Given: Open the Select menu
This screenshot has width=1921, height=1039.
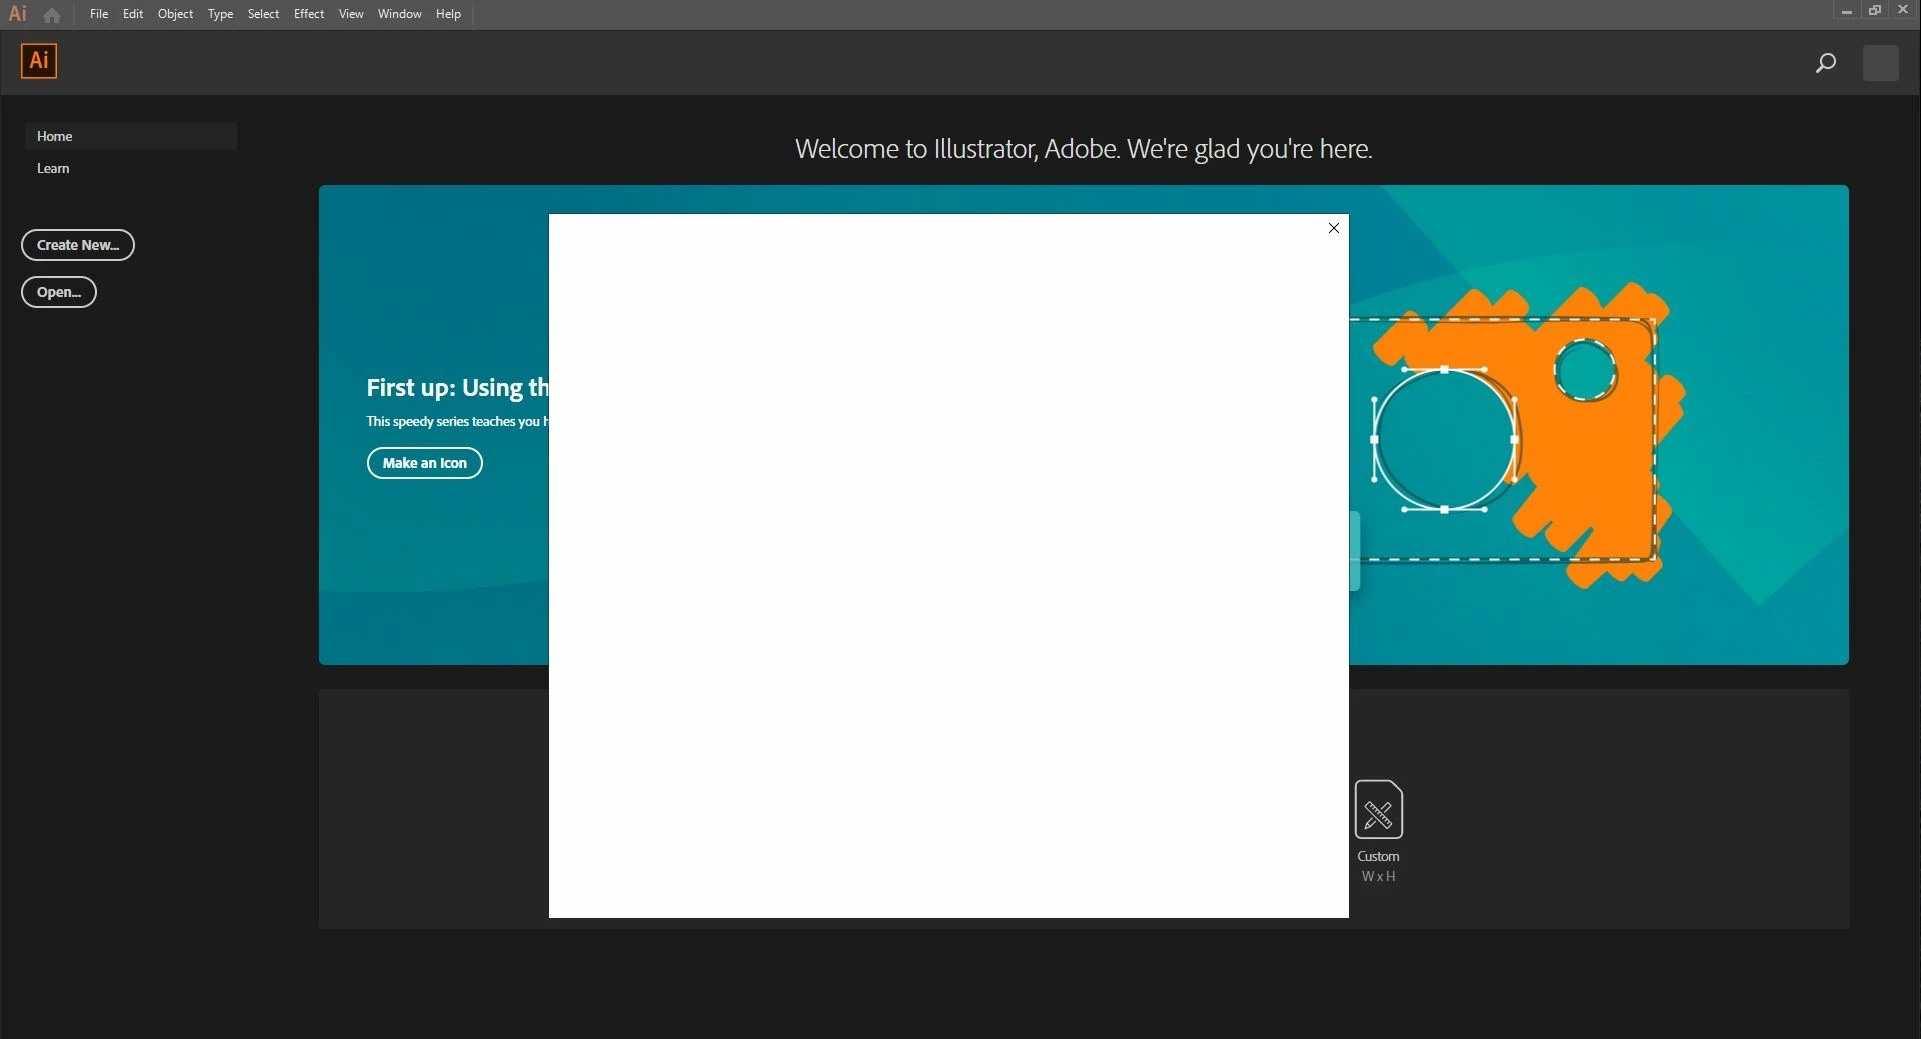Looking at the screenshot, I should tap(263, 14).
